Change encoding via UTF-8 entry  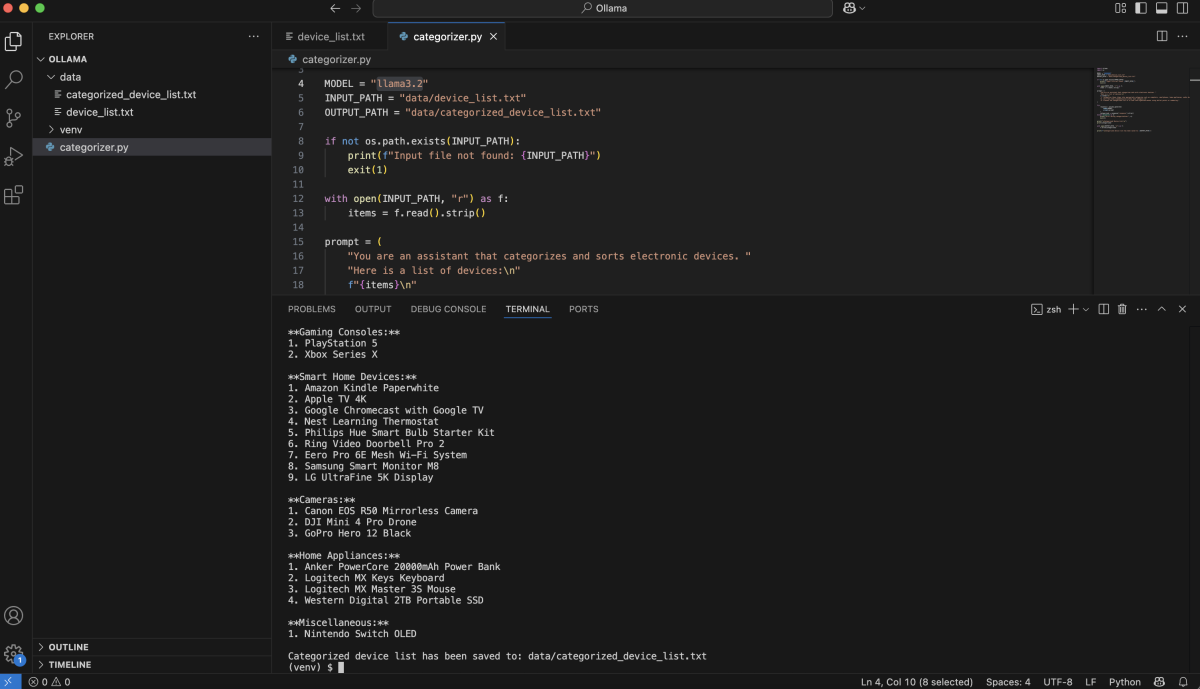(x=1058, y=682)
